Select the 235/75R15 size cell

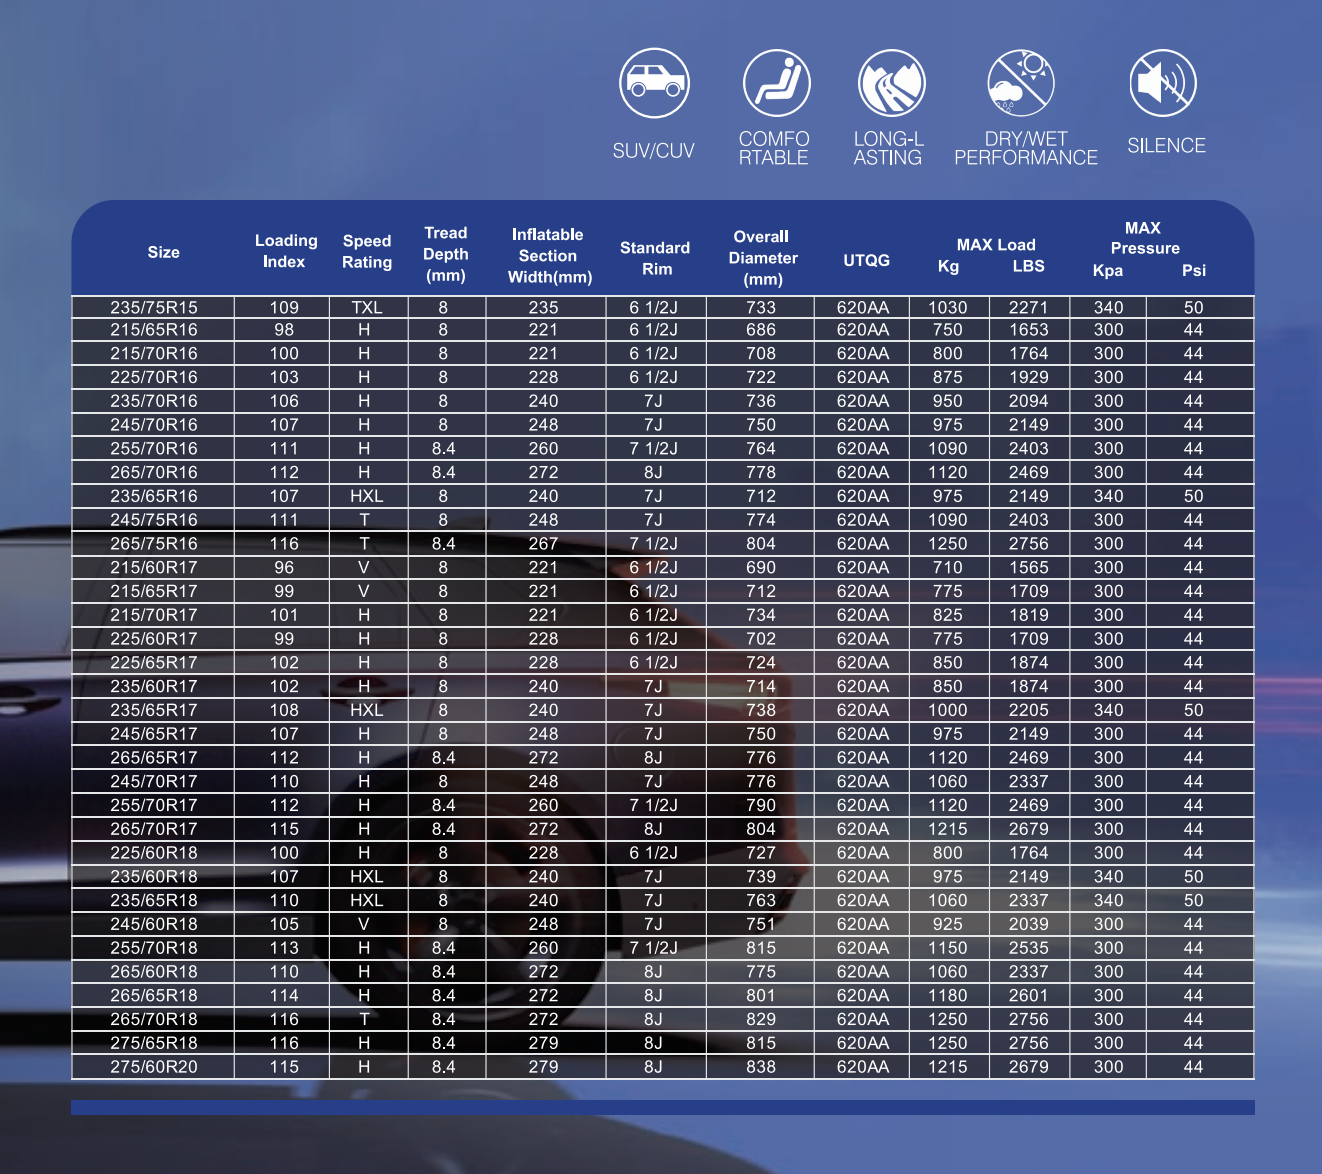(154, 307)
